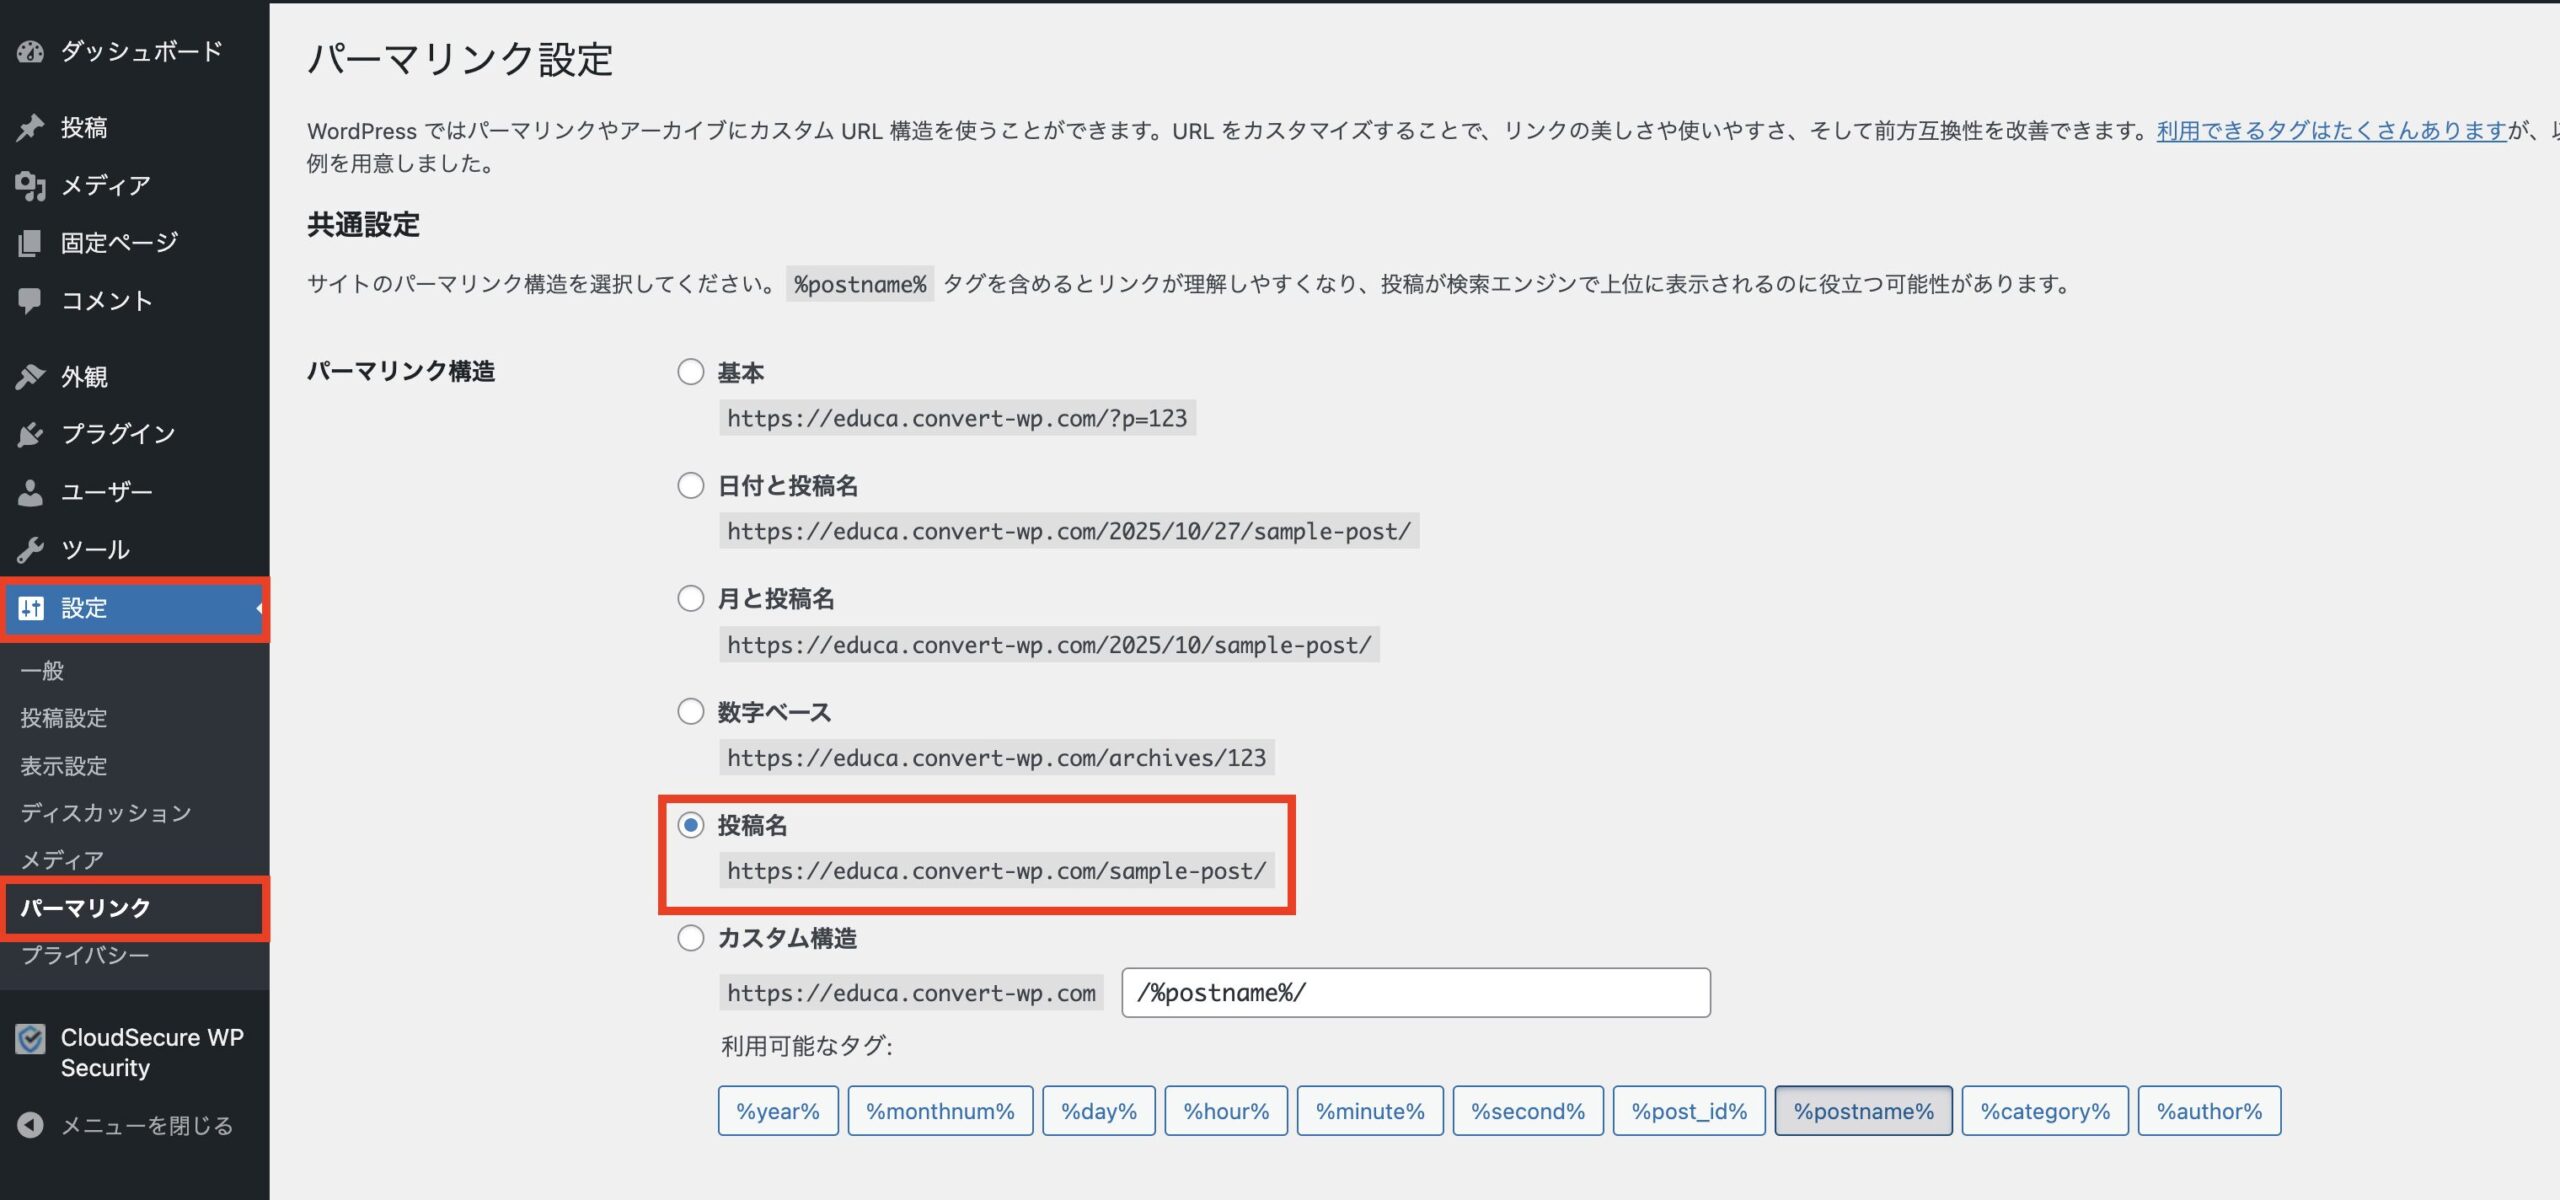
Task: Click the 固定ページ pages icon
Action: coord(30,243)
